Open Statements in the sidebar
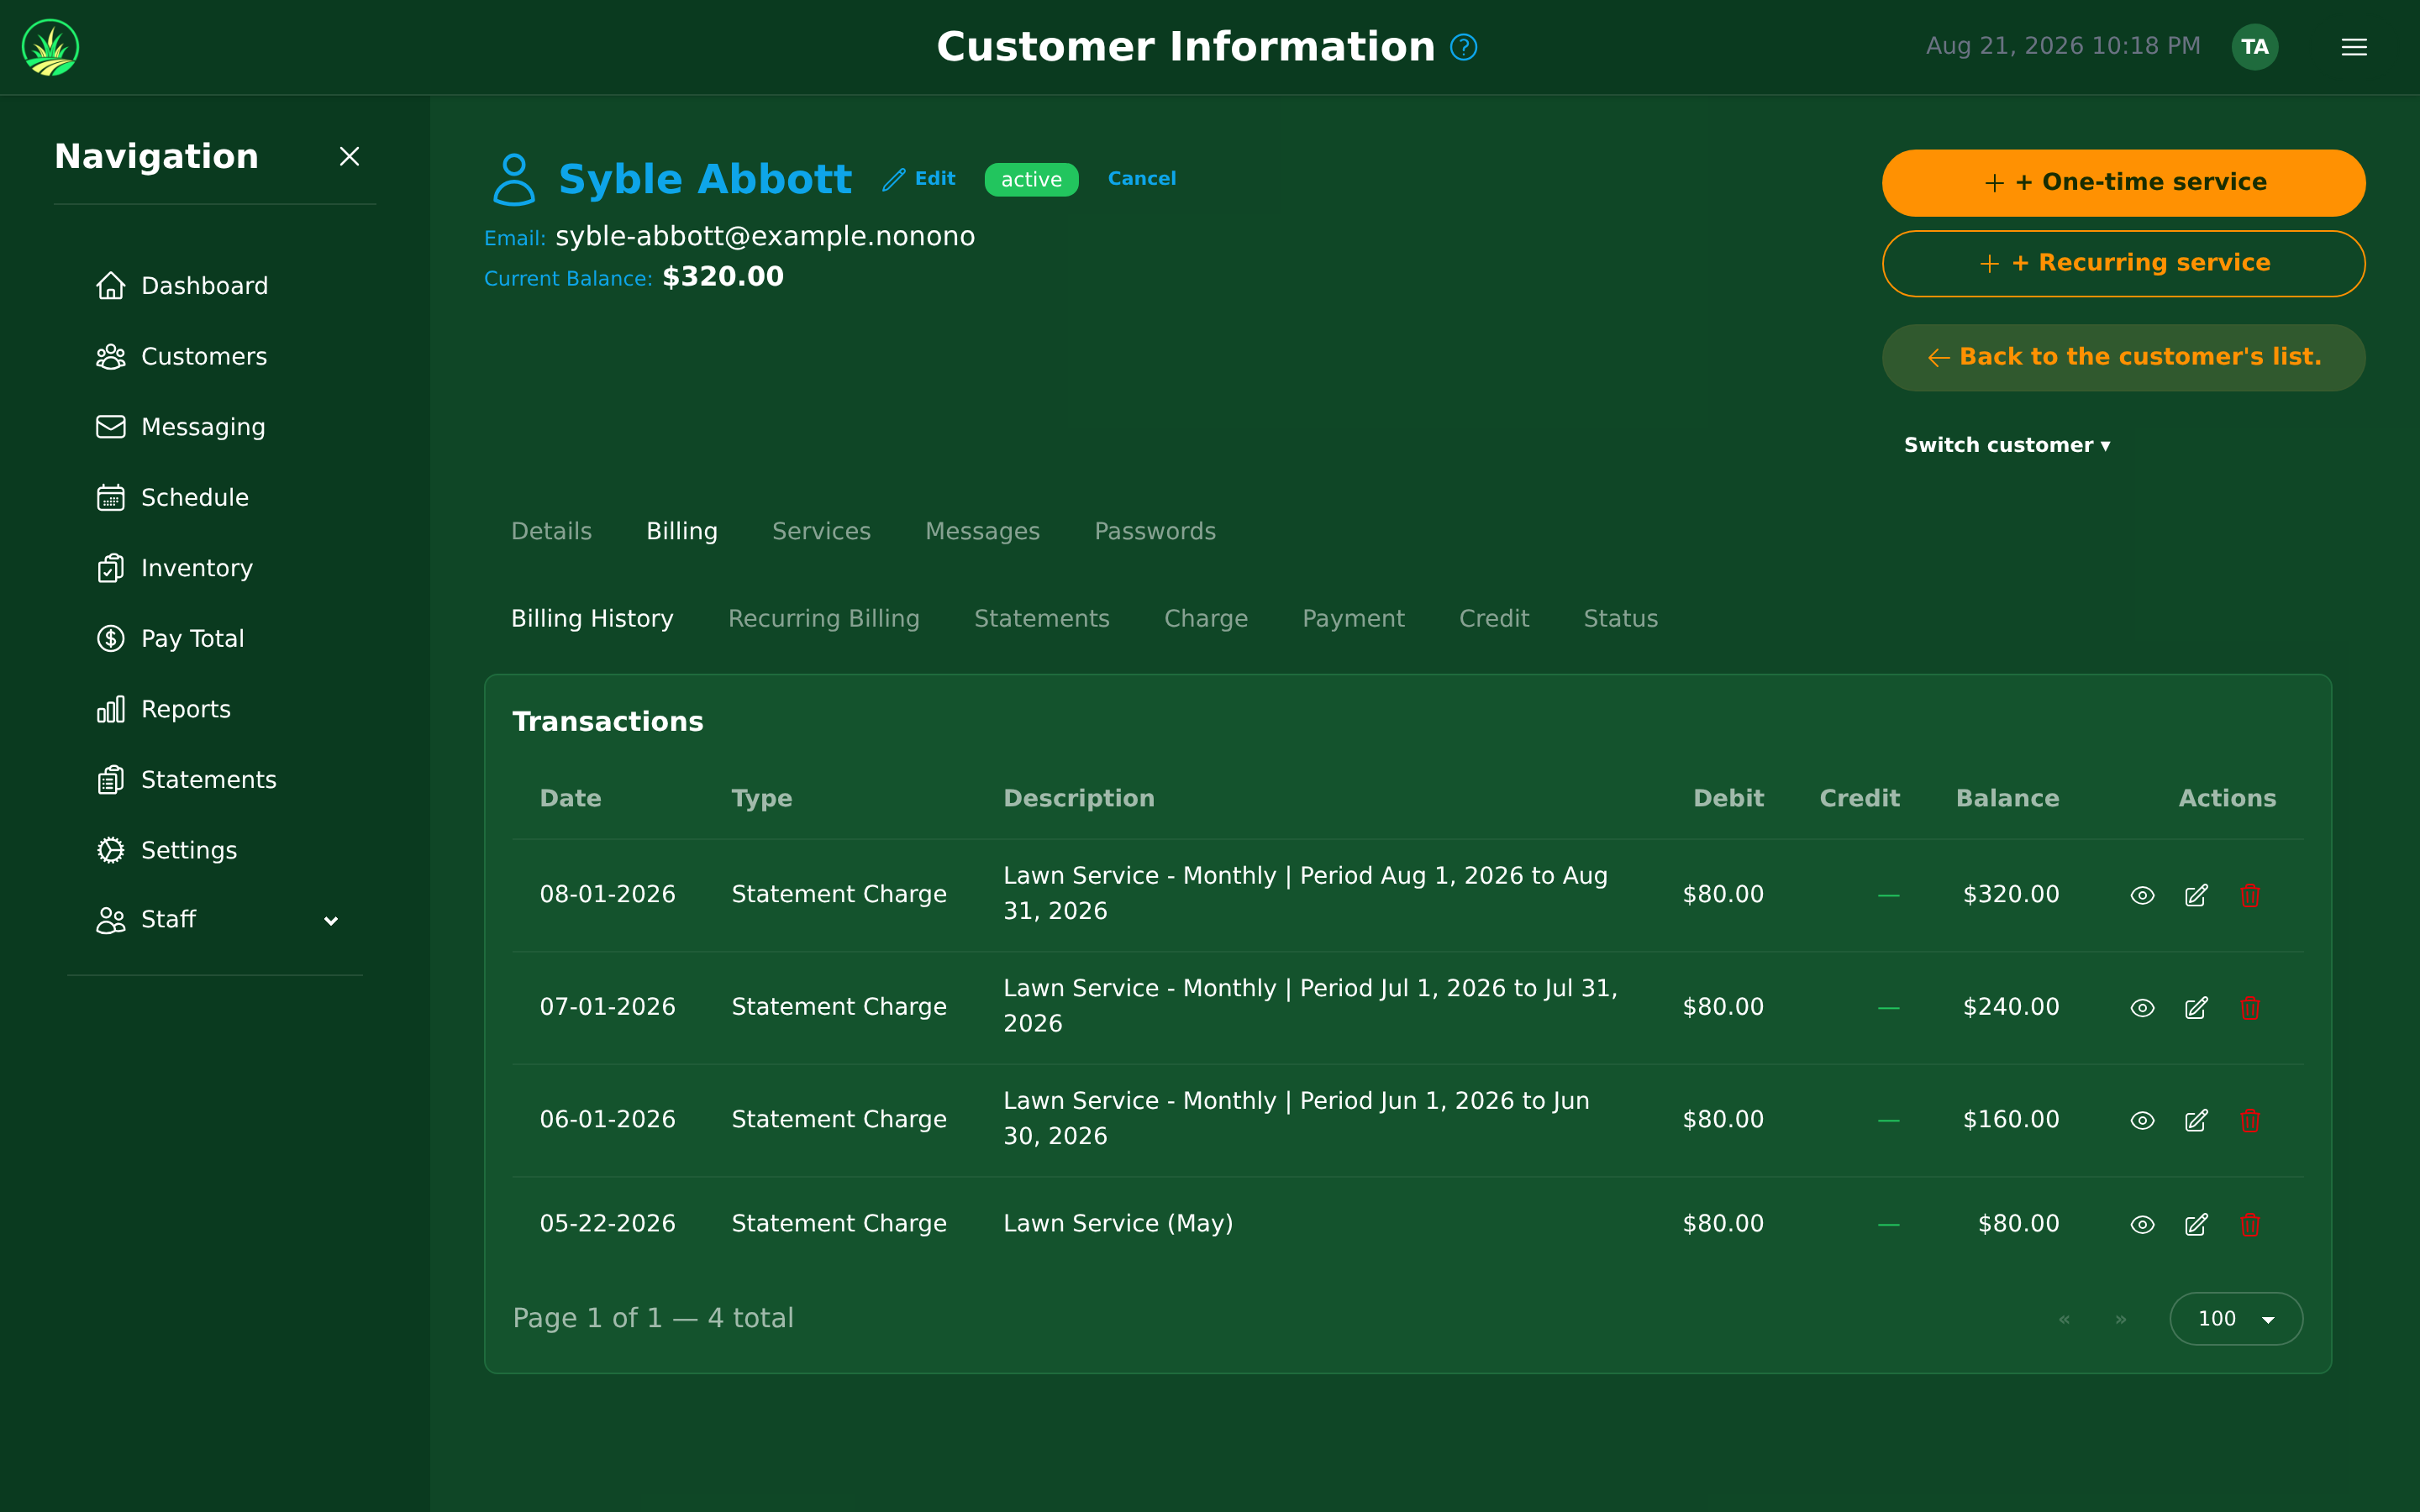Image resolution: width=2420 pixels, height=1512 pixels. [x=186, y=780]
